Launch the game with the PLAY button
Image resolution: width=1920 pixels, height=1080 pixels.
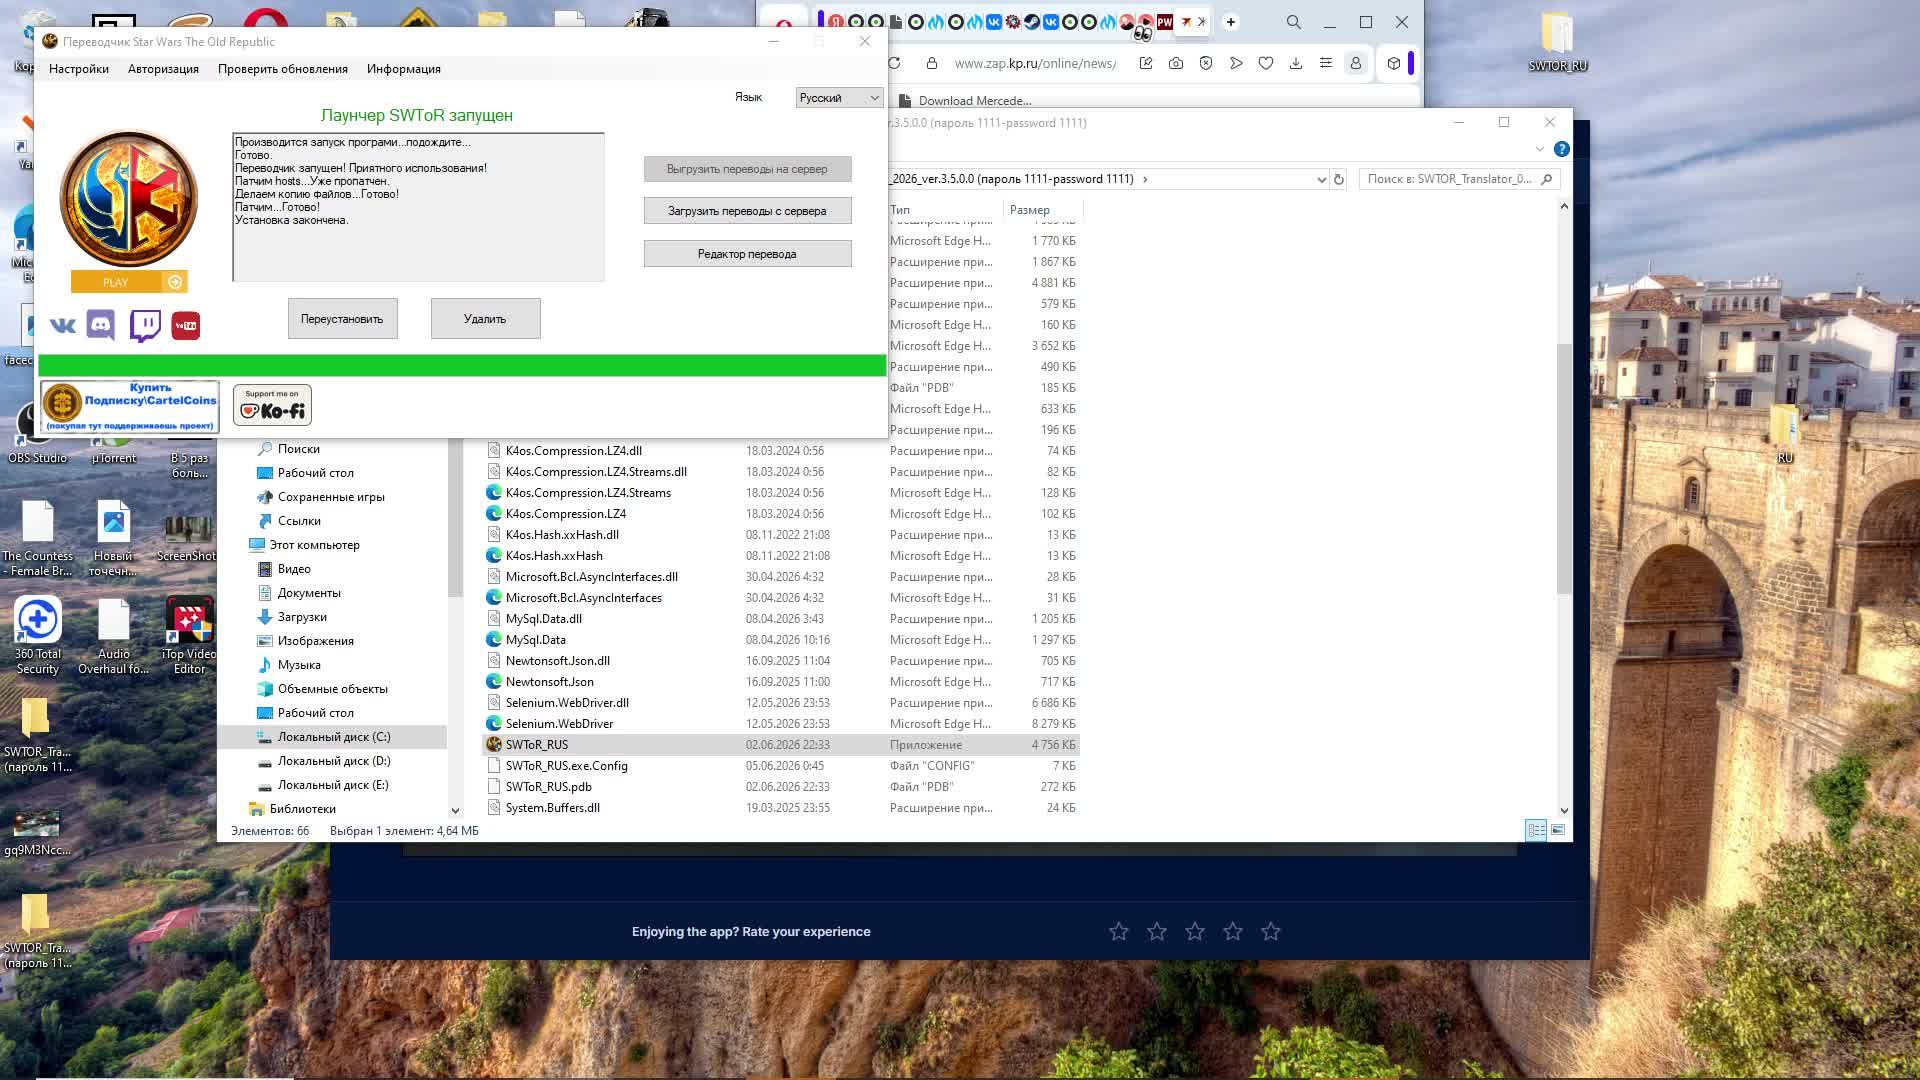click(129, 282)
